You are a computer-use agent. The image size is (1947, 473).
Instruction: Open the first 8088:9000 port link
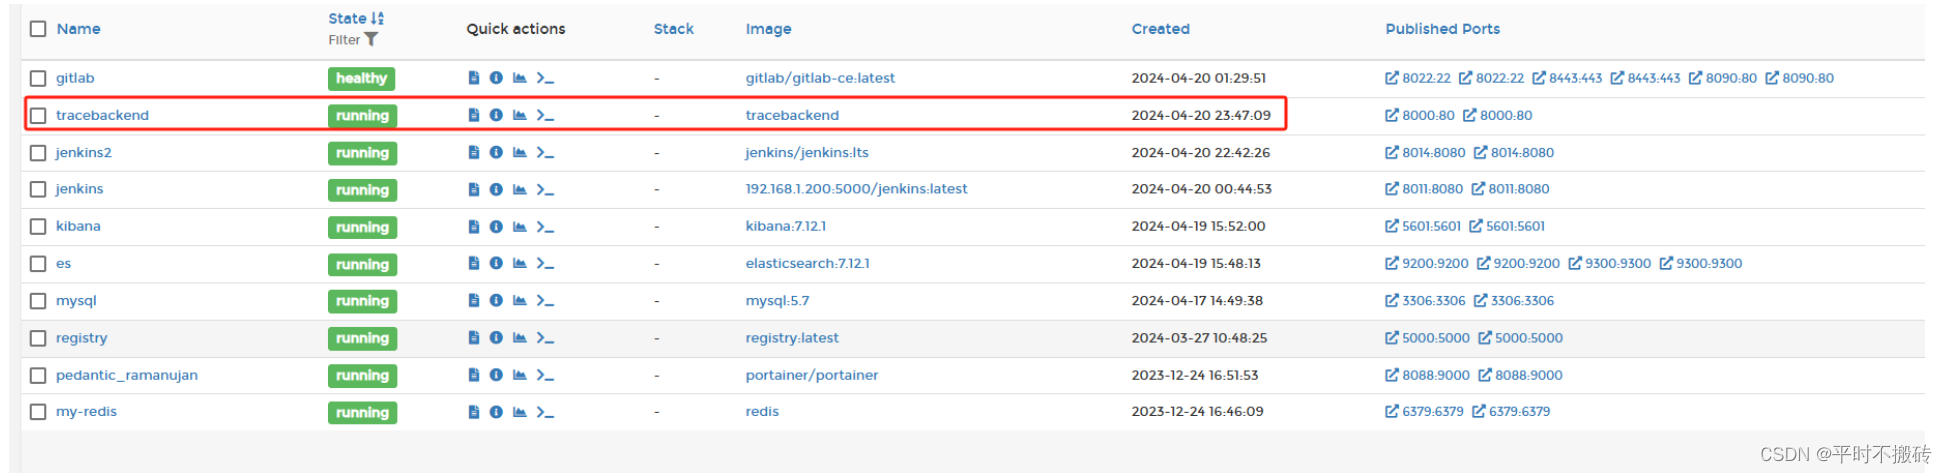(1427, 375)
